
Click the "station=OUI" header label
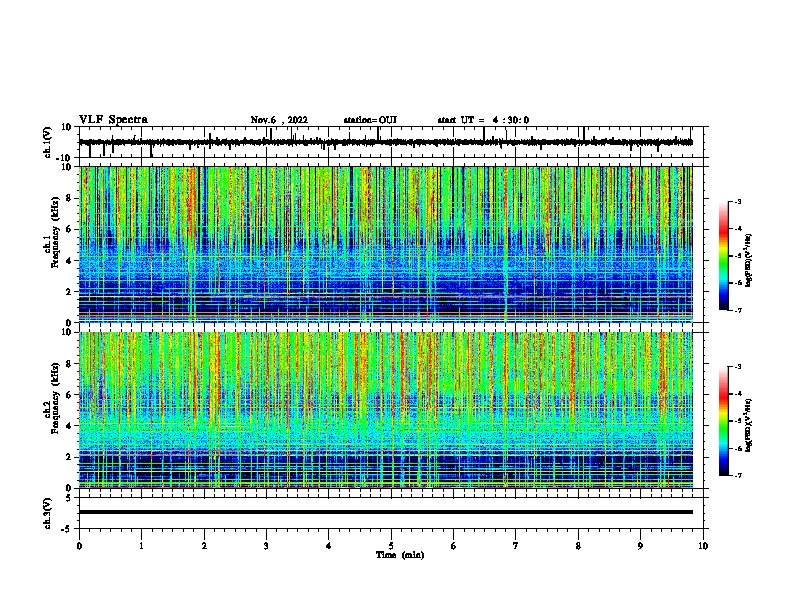(370, 120)
